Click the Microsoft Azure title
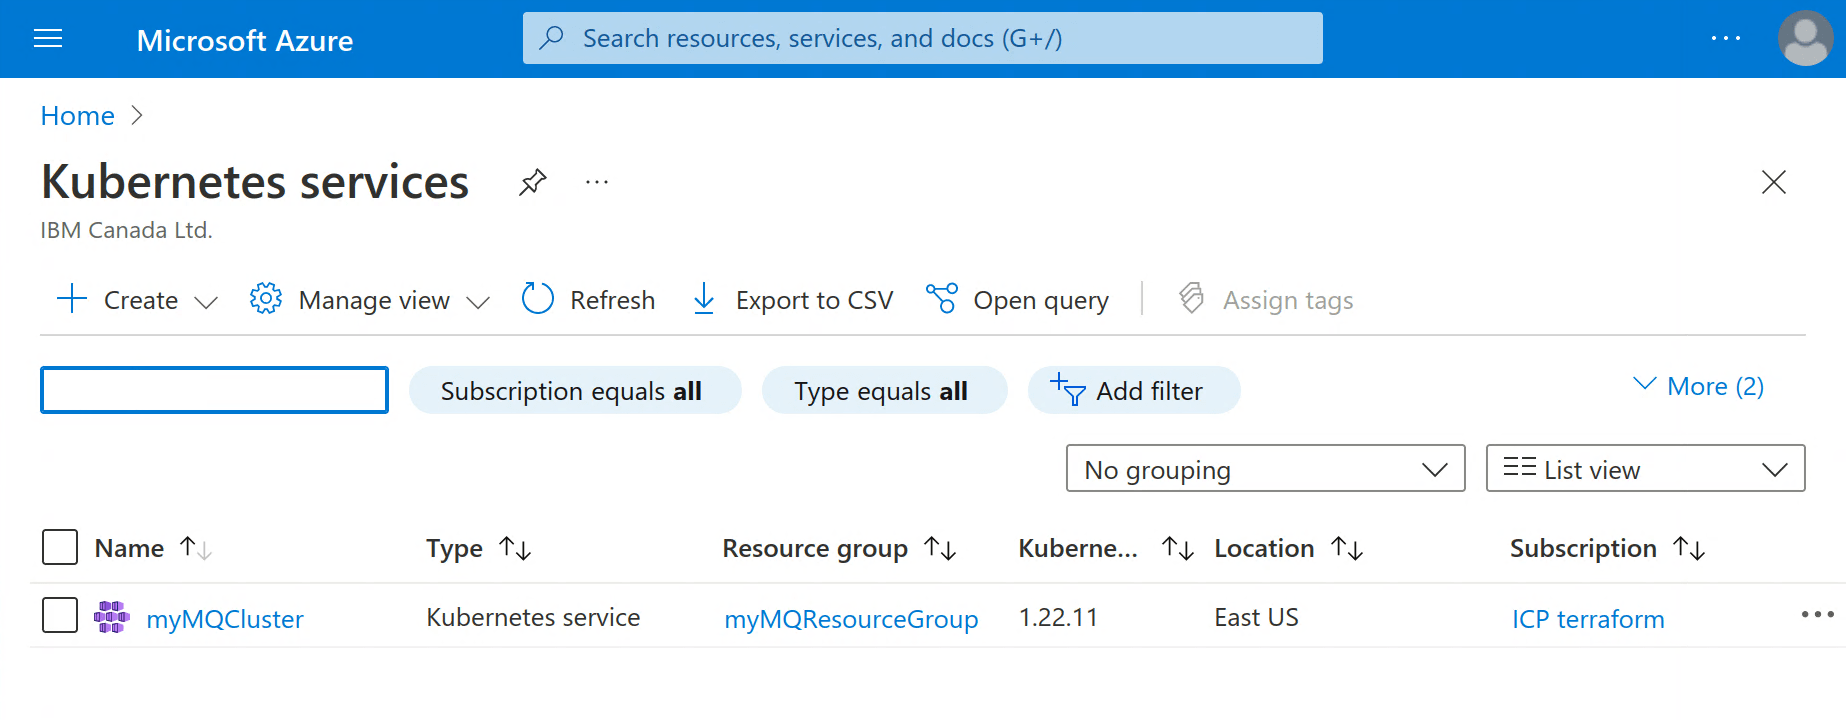Screen dimensions: 1846x720 click(x=245, y=40)
